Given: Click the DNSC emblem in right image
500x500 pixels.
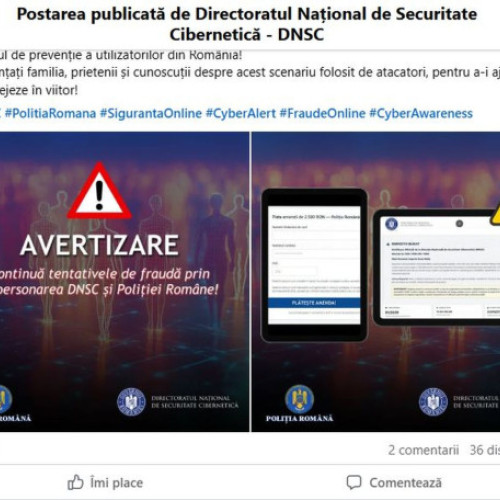Looking at the screenshot, I should [433, 402].
